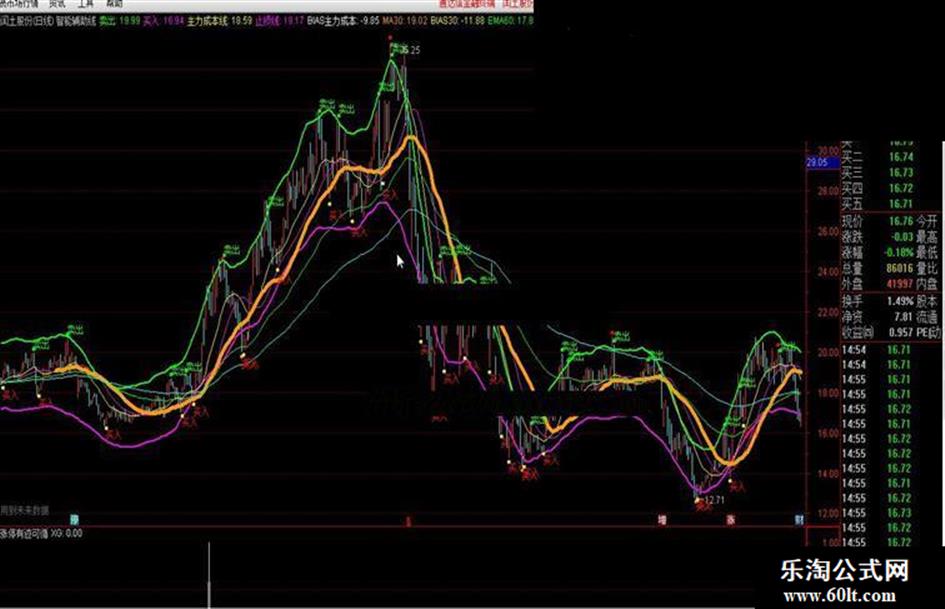Click the 涨跌 -0.03 change value
Viewport: 945px width, 609px height.
click(x=902, y=237)
